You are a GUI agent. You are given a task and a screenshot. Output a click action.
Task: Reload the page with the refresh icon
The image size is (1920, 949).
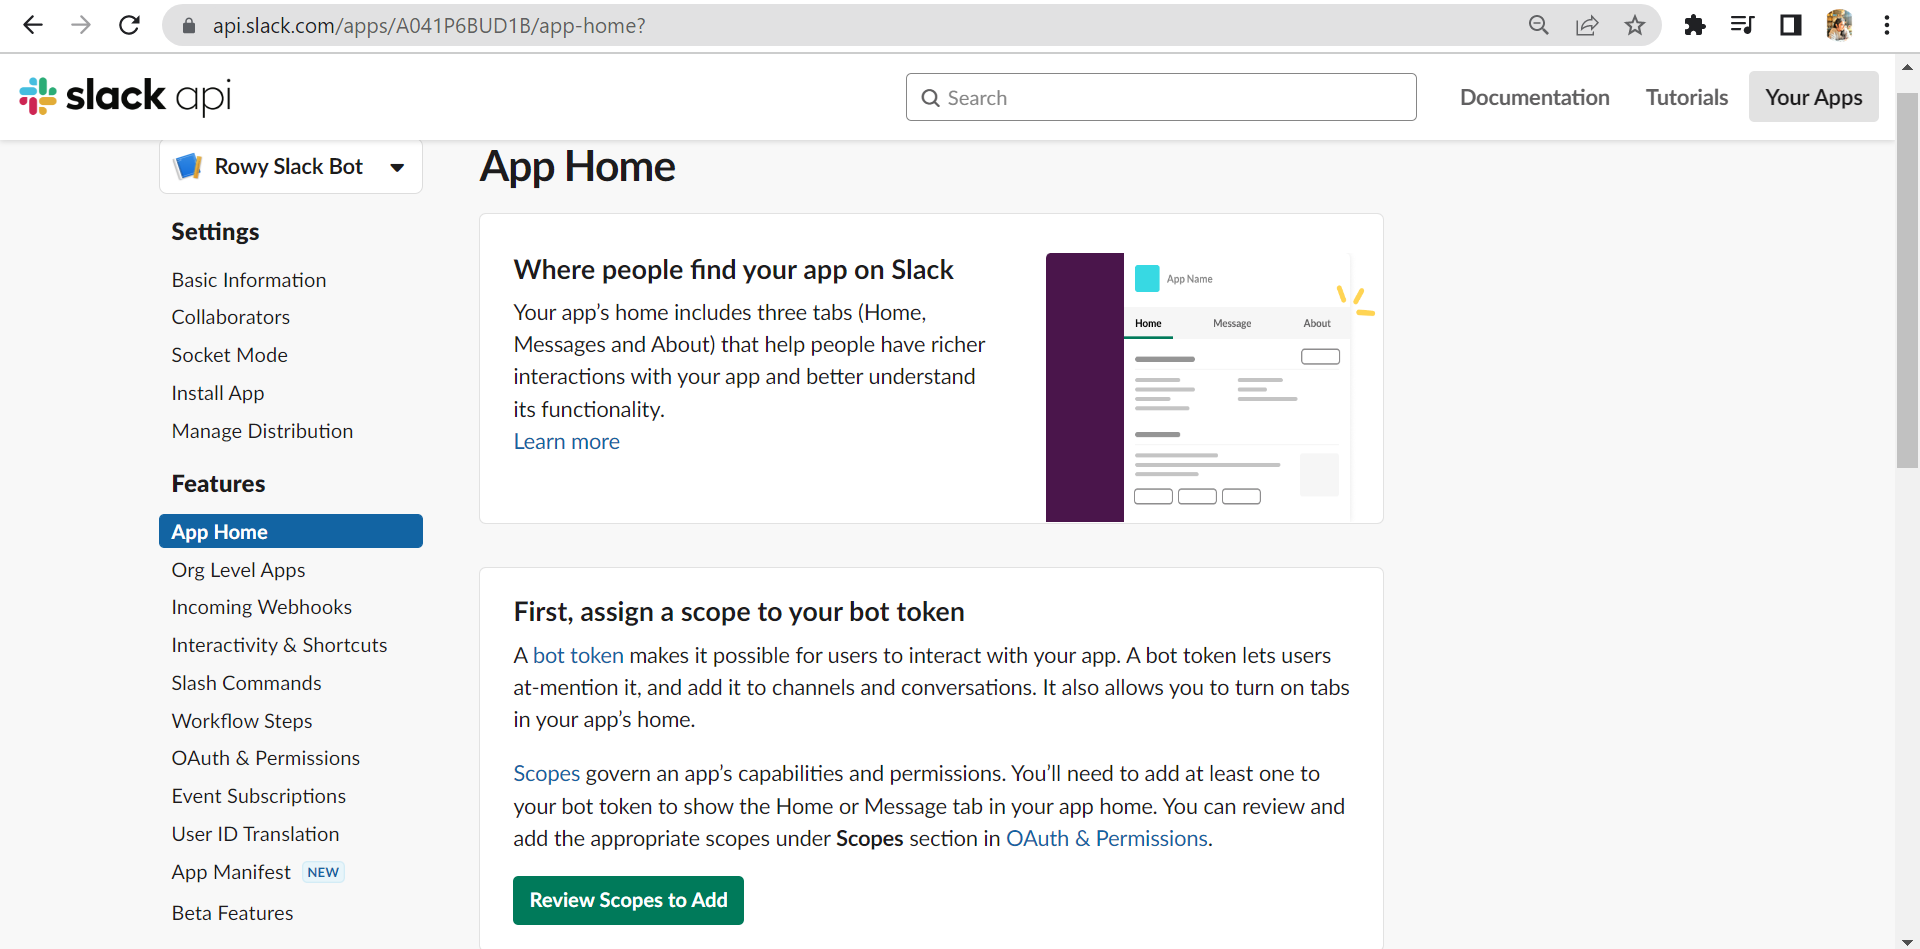click(129, 25)
